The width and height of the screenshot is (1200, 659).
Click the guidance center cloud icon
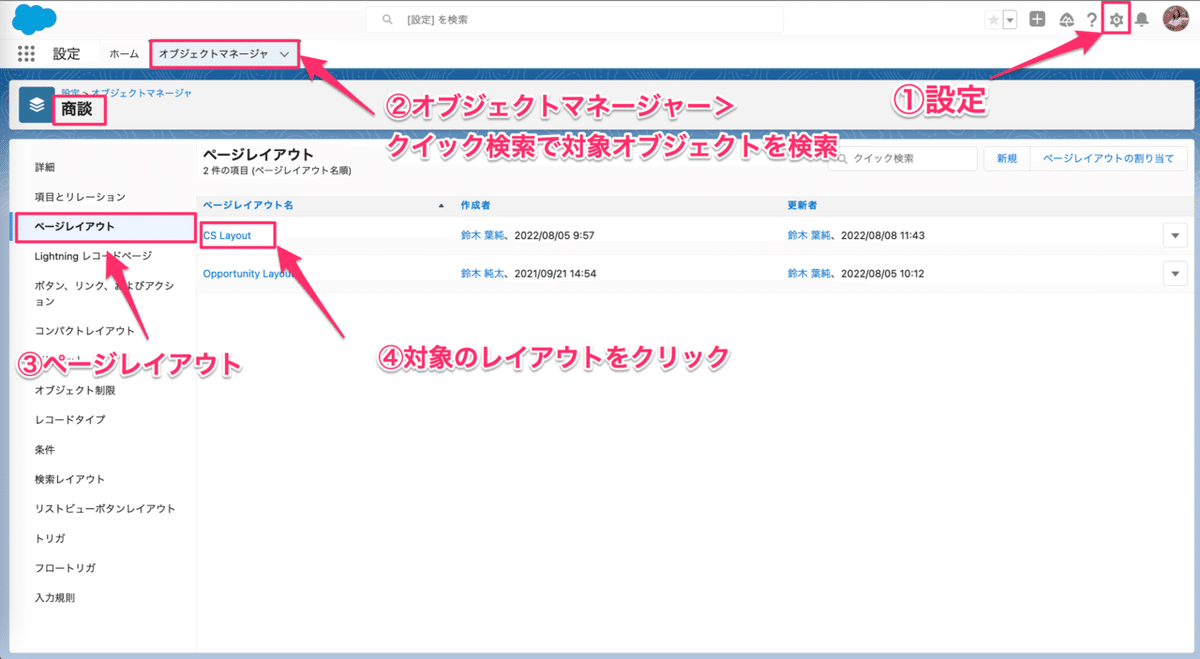click(1067, 20)
